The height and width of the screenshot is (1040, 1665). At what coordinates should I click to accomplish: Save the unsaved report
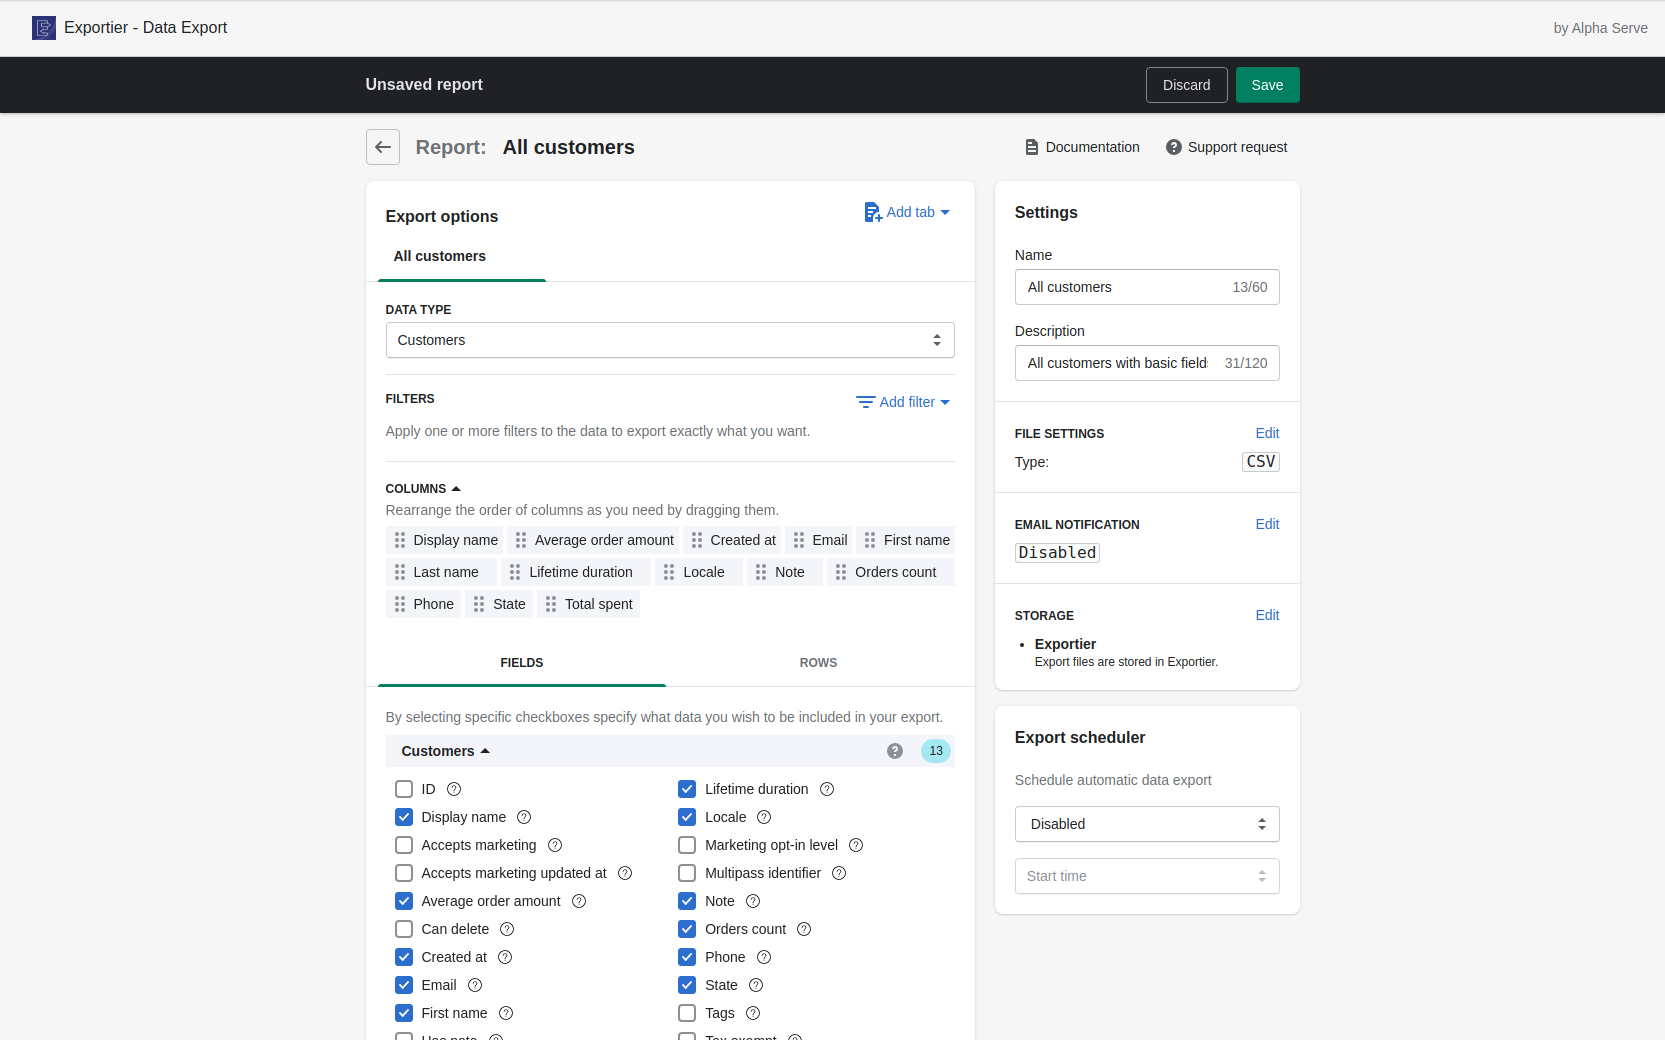pos(1267,85)
